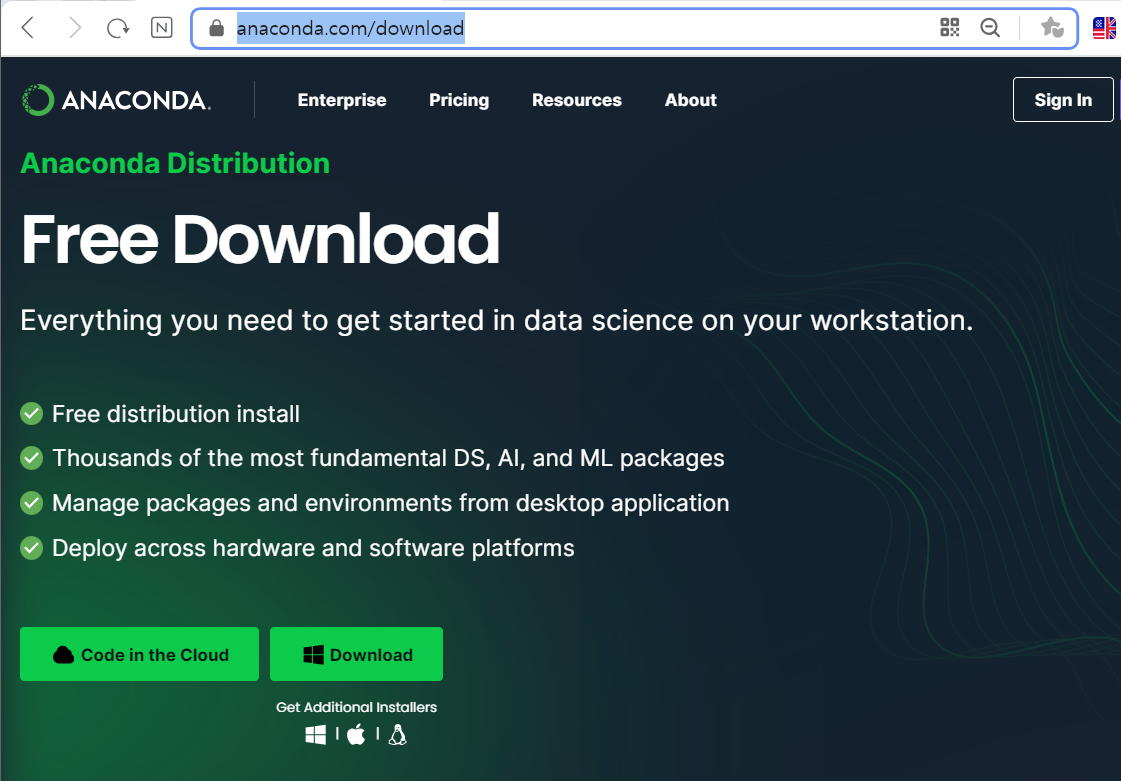
Task: Click the browser forward arrow
Action: 74,28
